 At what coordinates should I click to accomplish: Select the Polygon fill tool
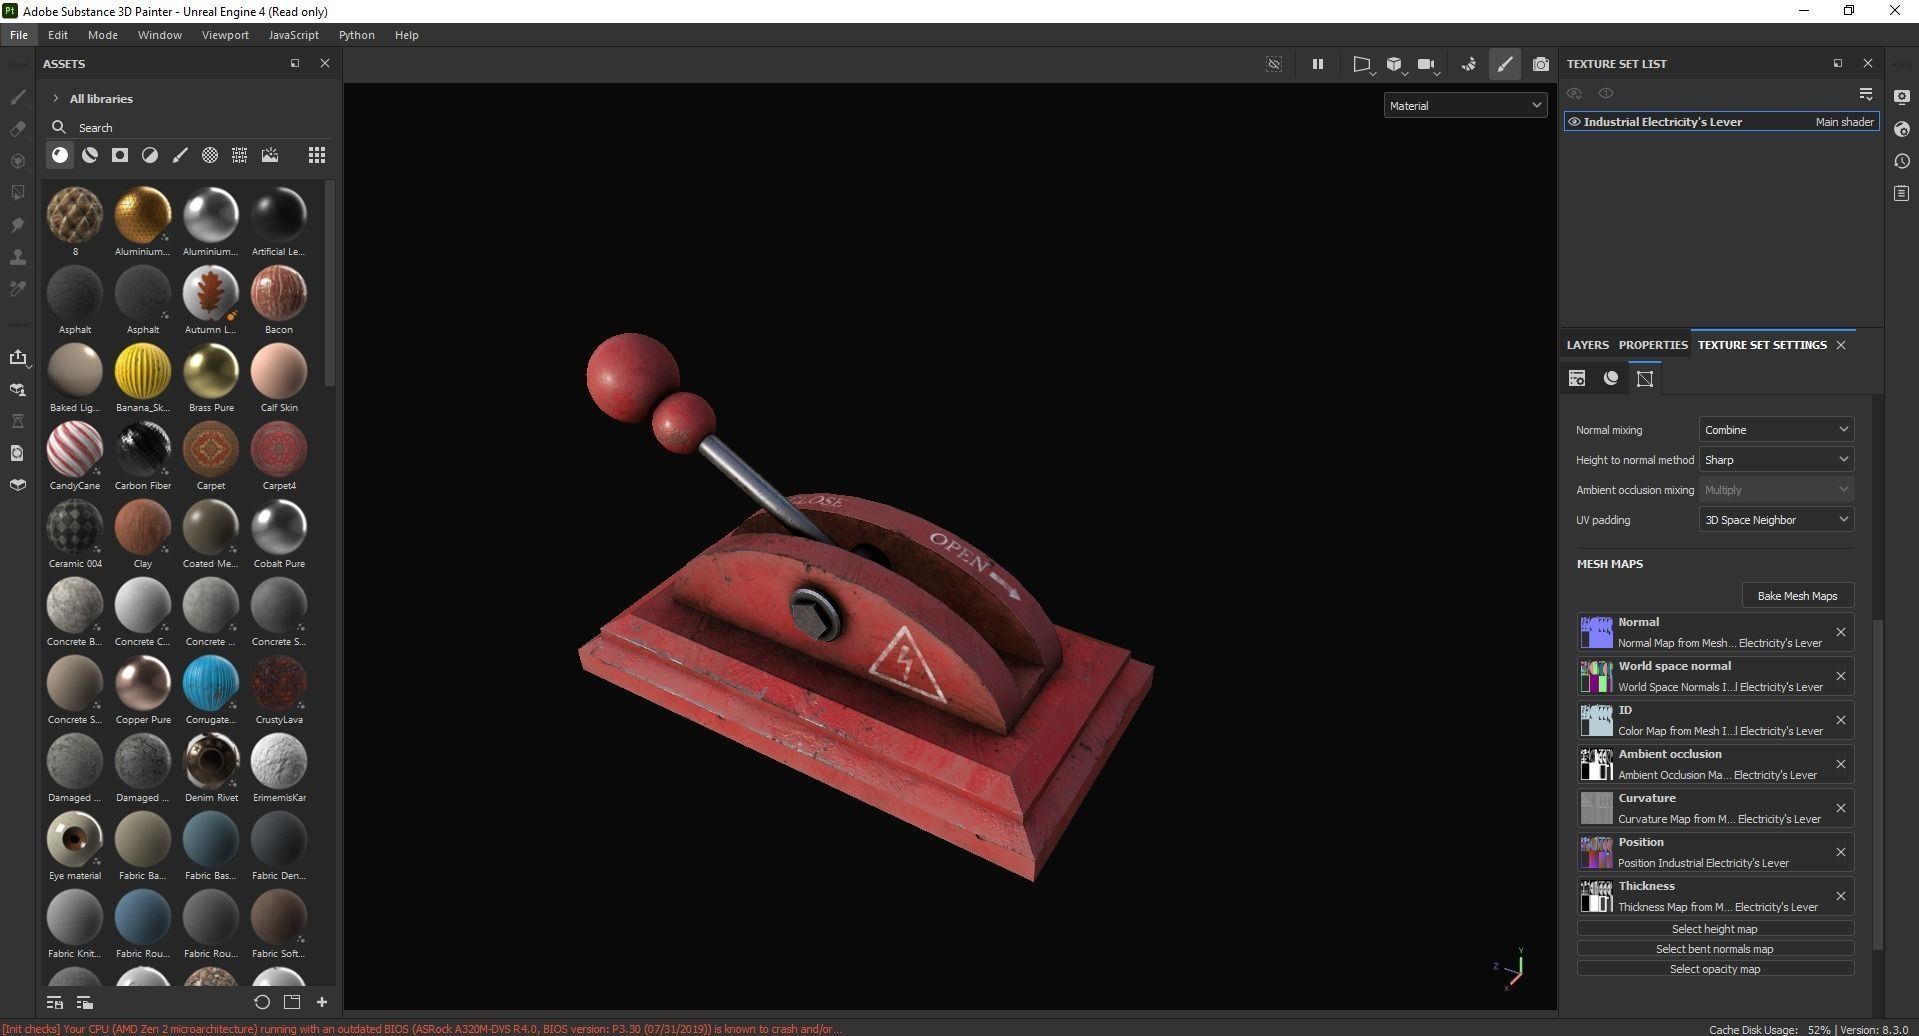tap(17, 193)
